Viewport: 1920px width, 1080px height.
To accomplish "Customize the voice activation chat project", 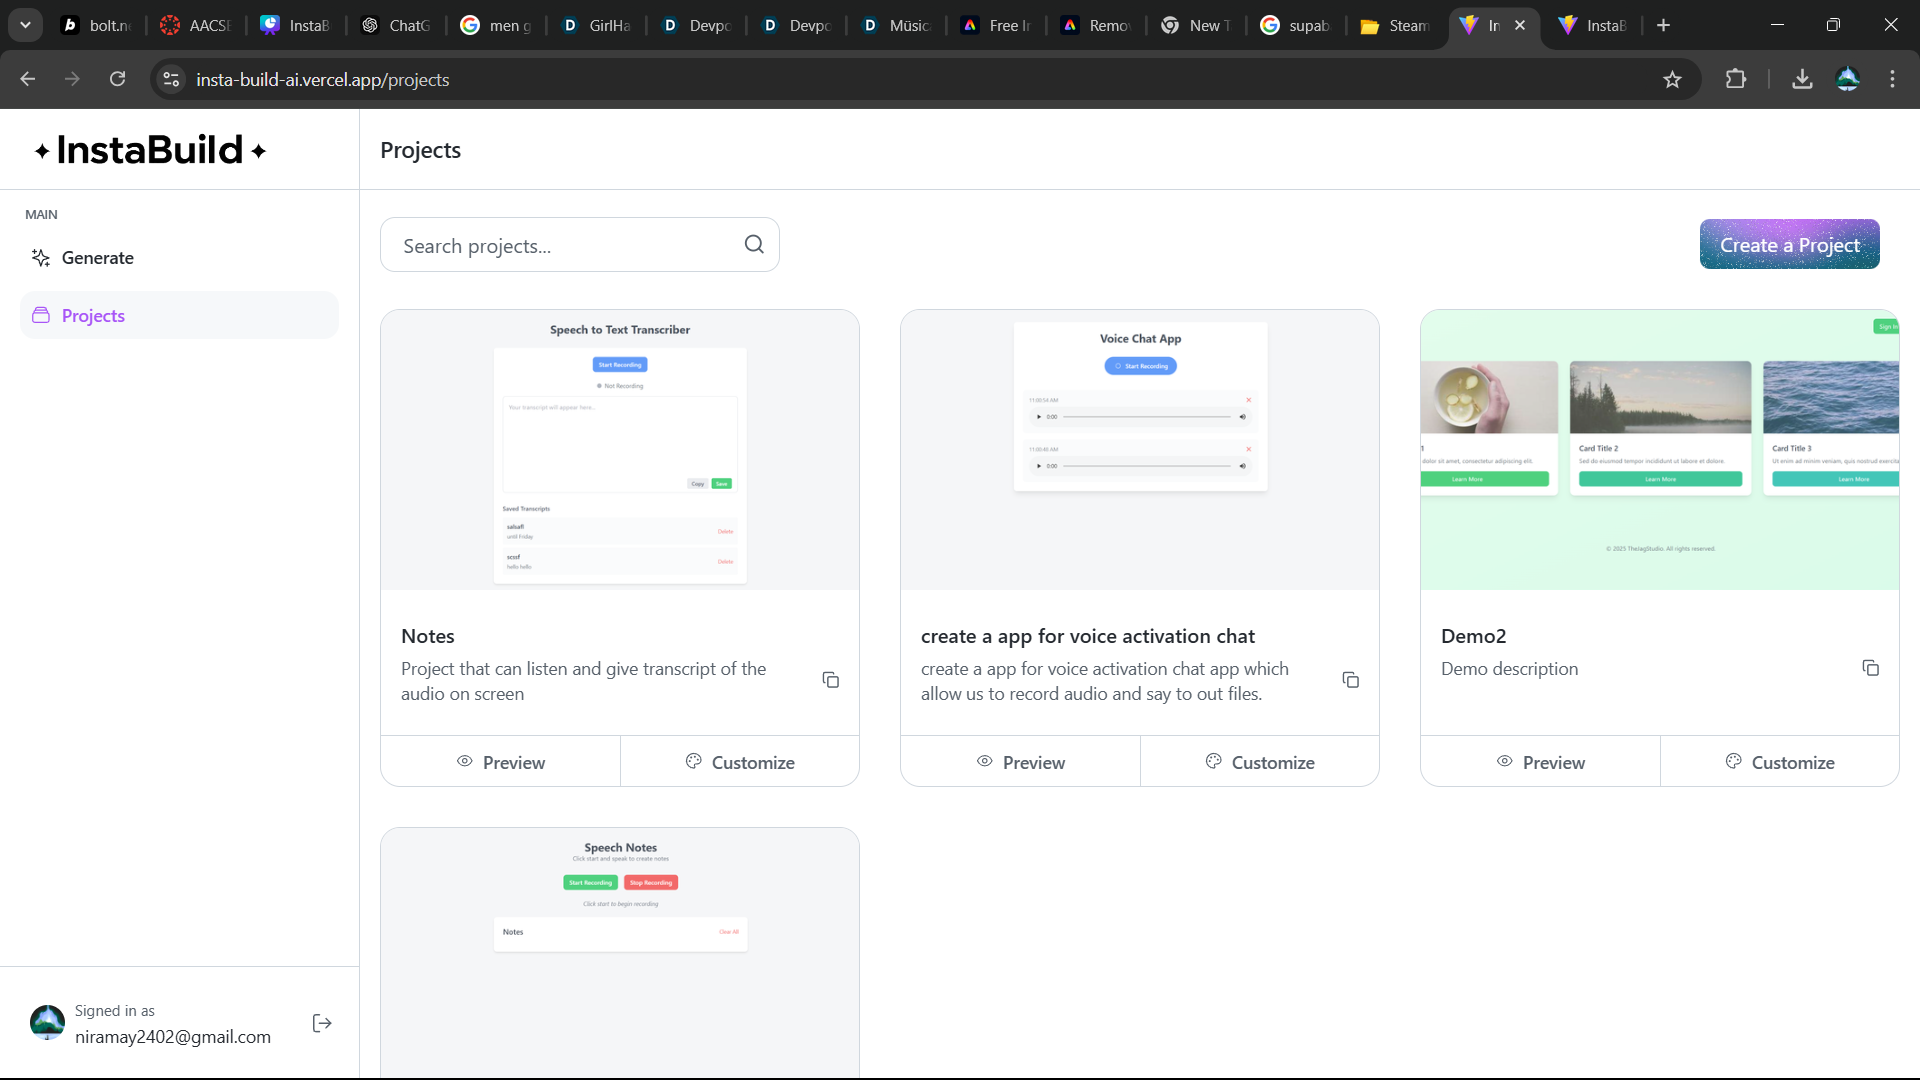I will [x=1260, y=762].
